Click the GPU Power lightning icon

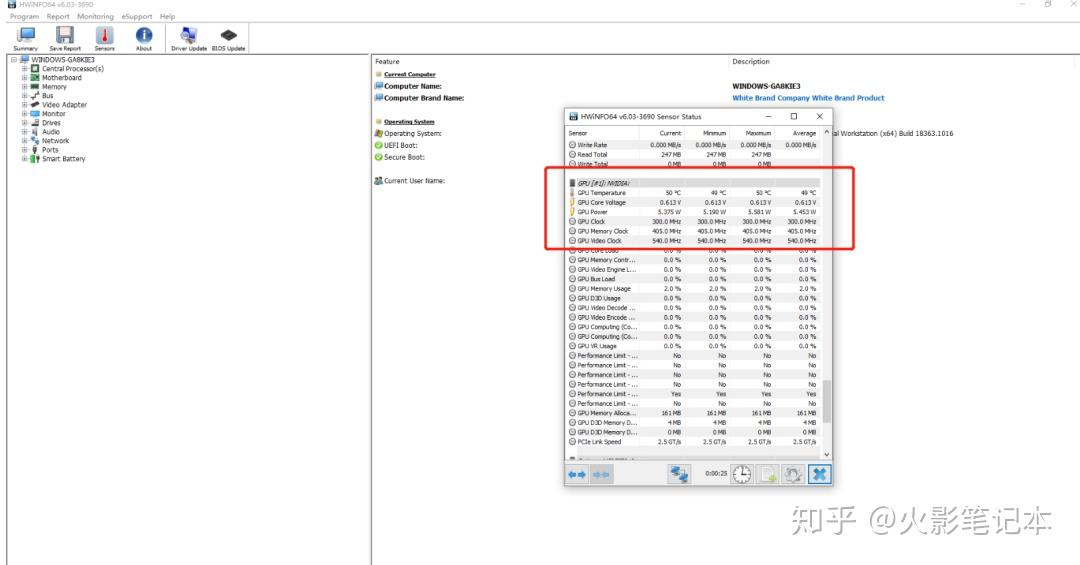(572, 212)
